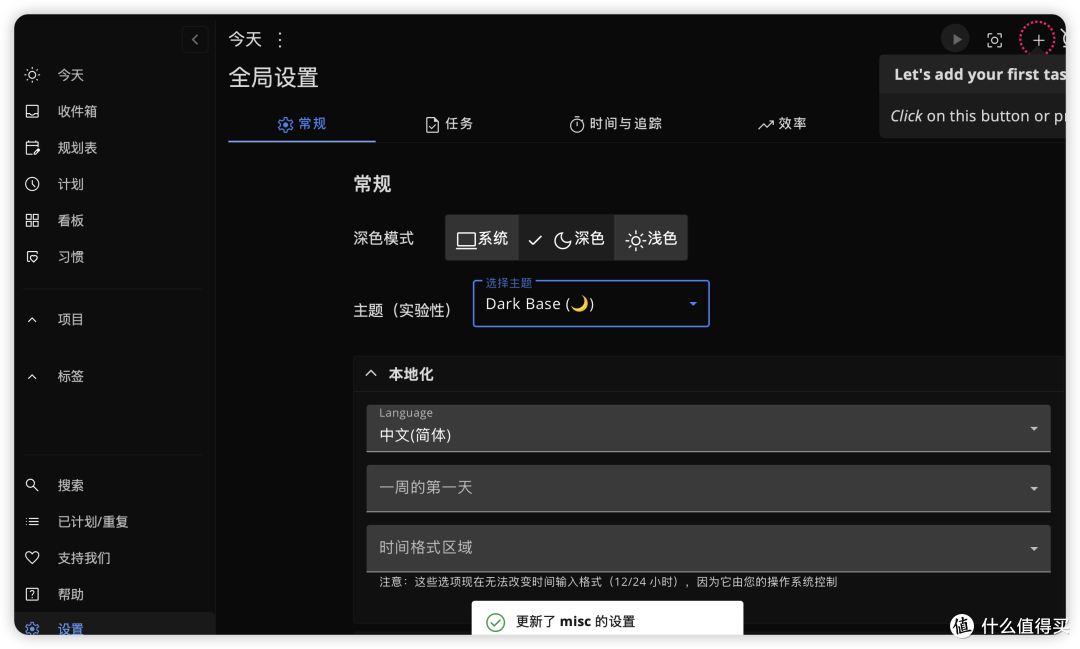Image resolution: width=1080 pixels, height=649 pixels.
Task: Open 看板 in the sidebar
Action: point(70,220)
